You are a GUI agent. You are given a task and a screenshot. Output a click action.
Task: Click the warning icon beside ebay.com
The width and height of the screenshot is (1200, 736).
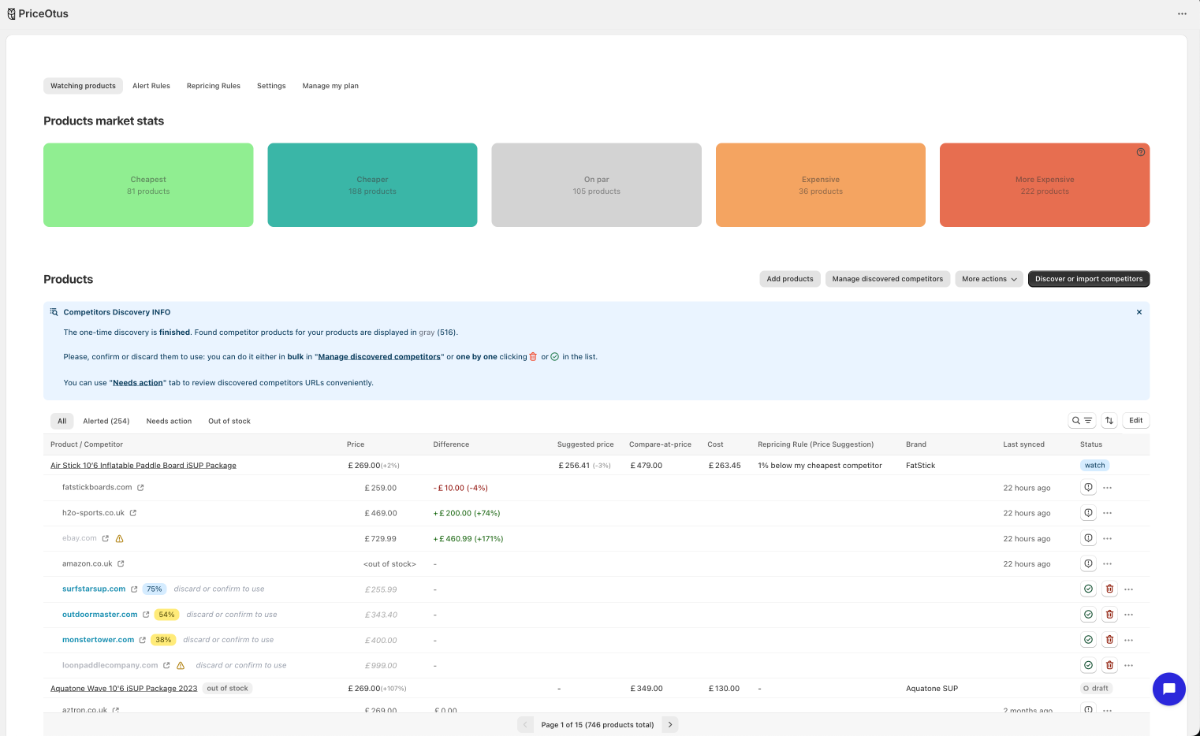point(119,538)
